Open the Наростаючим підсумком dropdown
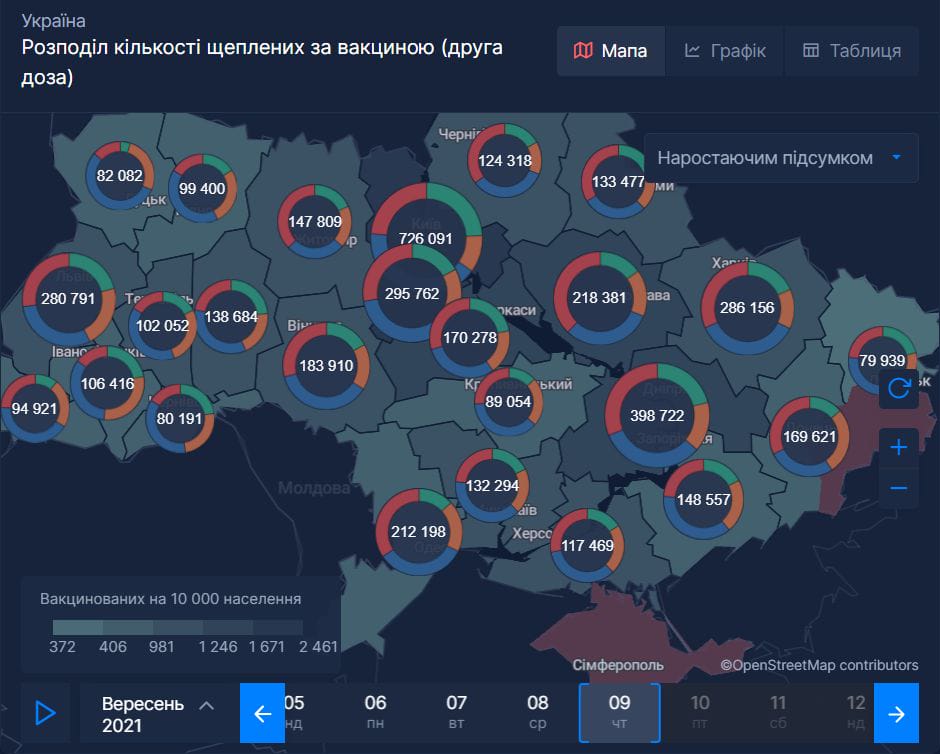The image size is (940, 754). pyautogui.click(x=781, y=158)
